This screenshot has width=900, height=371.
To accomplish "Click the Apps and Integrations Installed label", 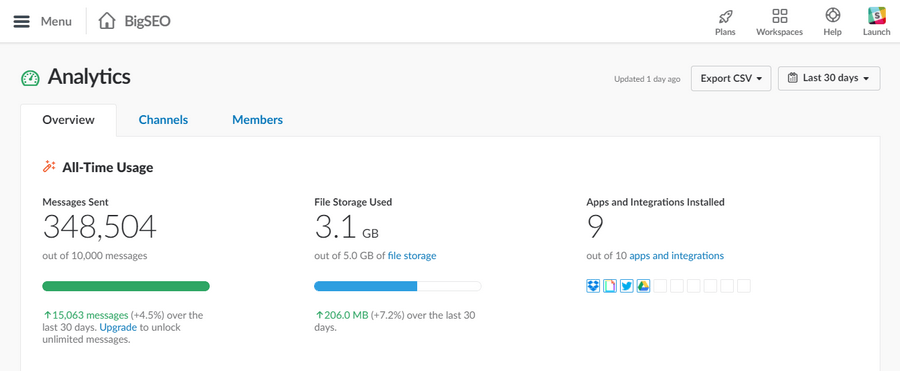I will coord(655,202).
